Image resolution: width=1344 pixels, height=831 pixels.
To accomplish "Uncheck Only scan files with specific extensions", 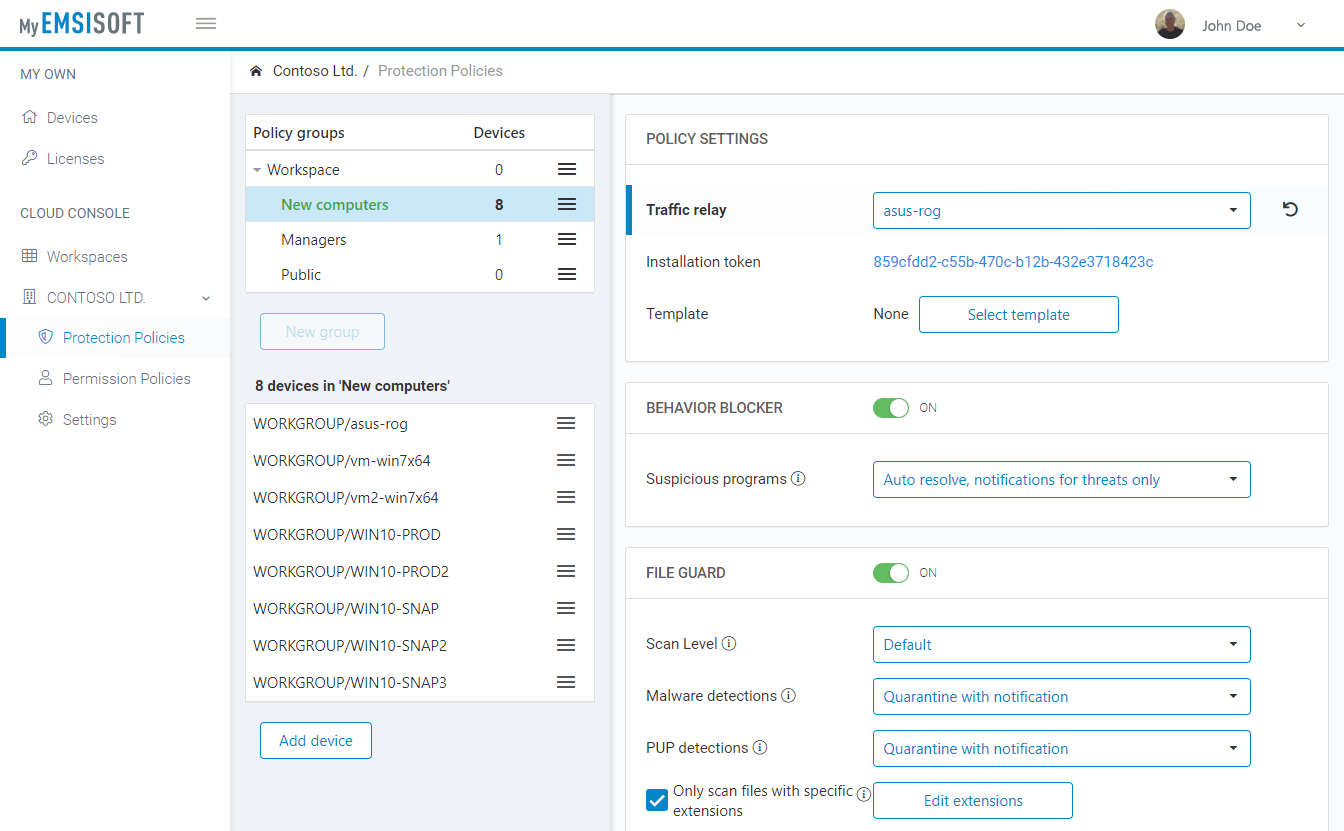I will tap(657, 800).
